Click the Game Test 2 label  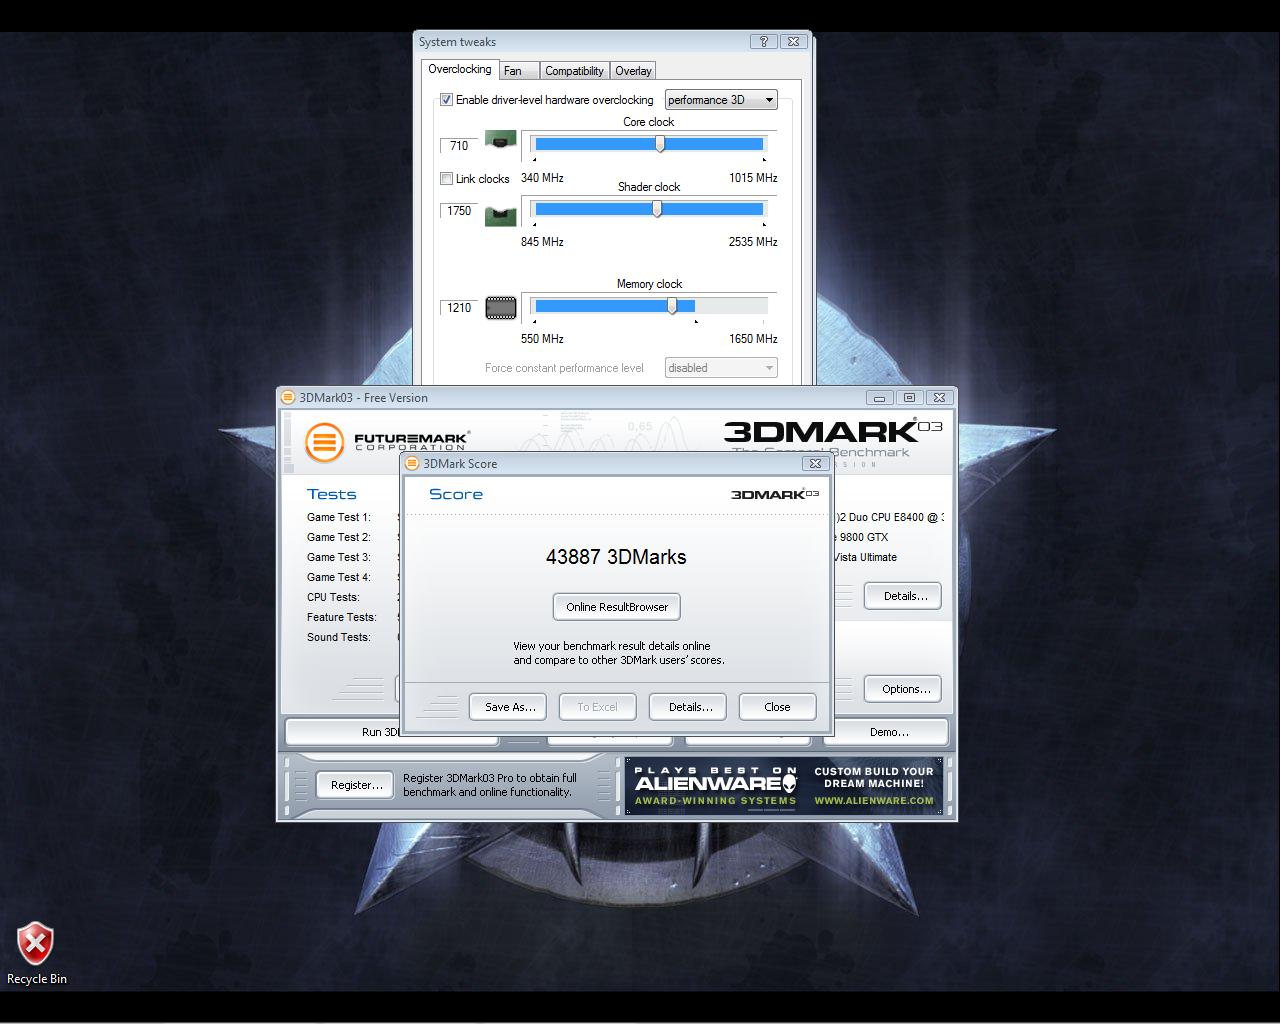point(339,537)
